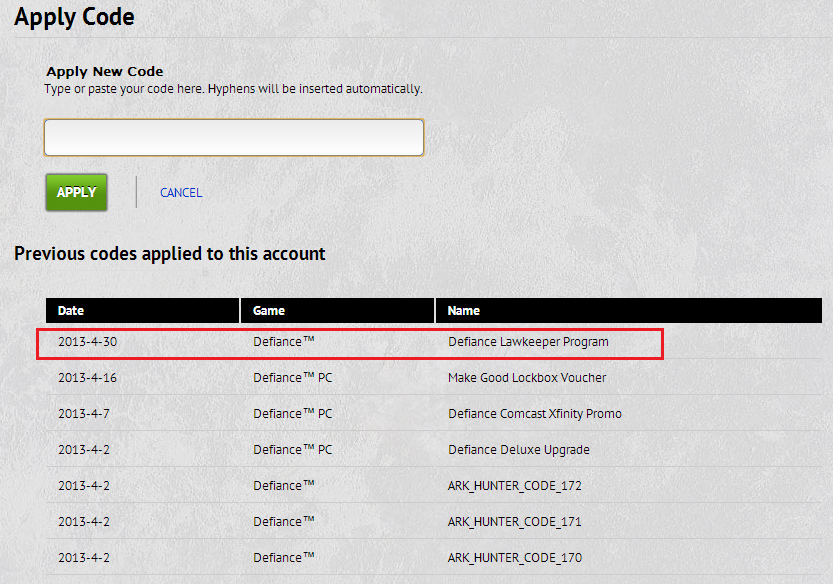Click the Apply Code page heading

click(x=74, y=17)
